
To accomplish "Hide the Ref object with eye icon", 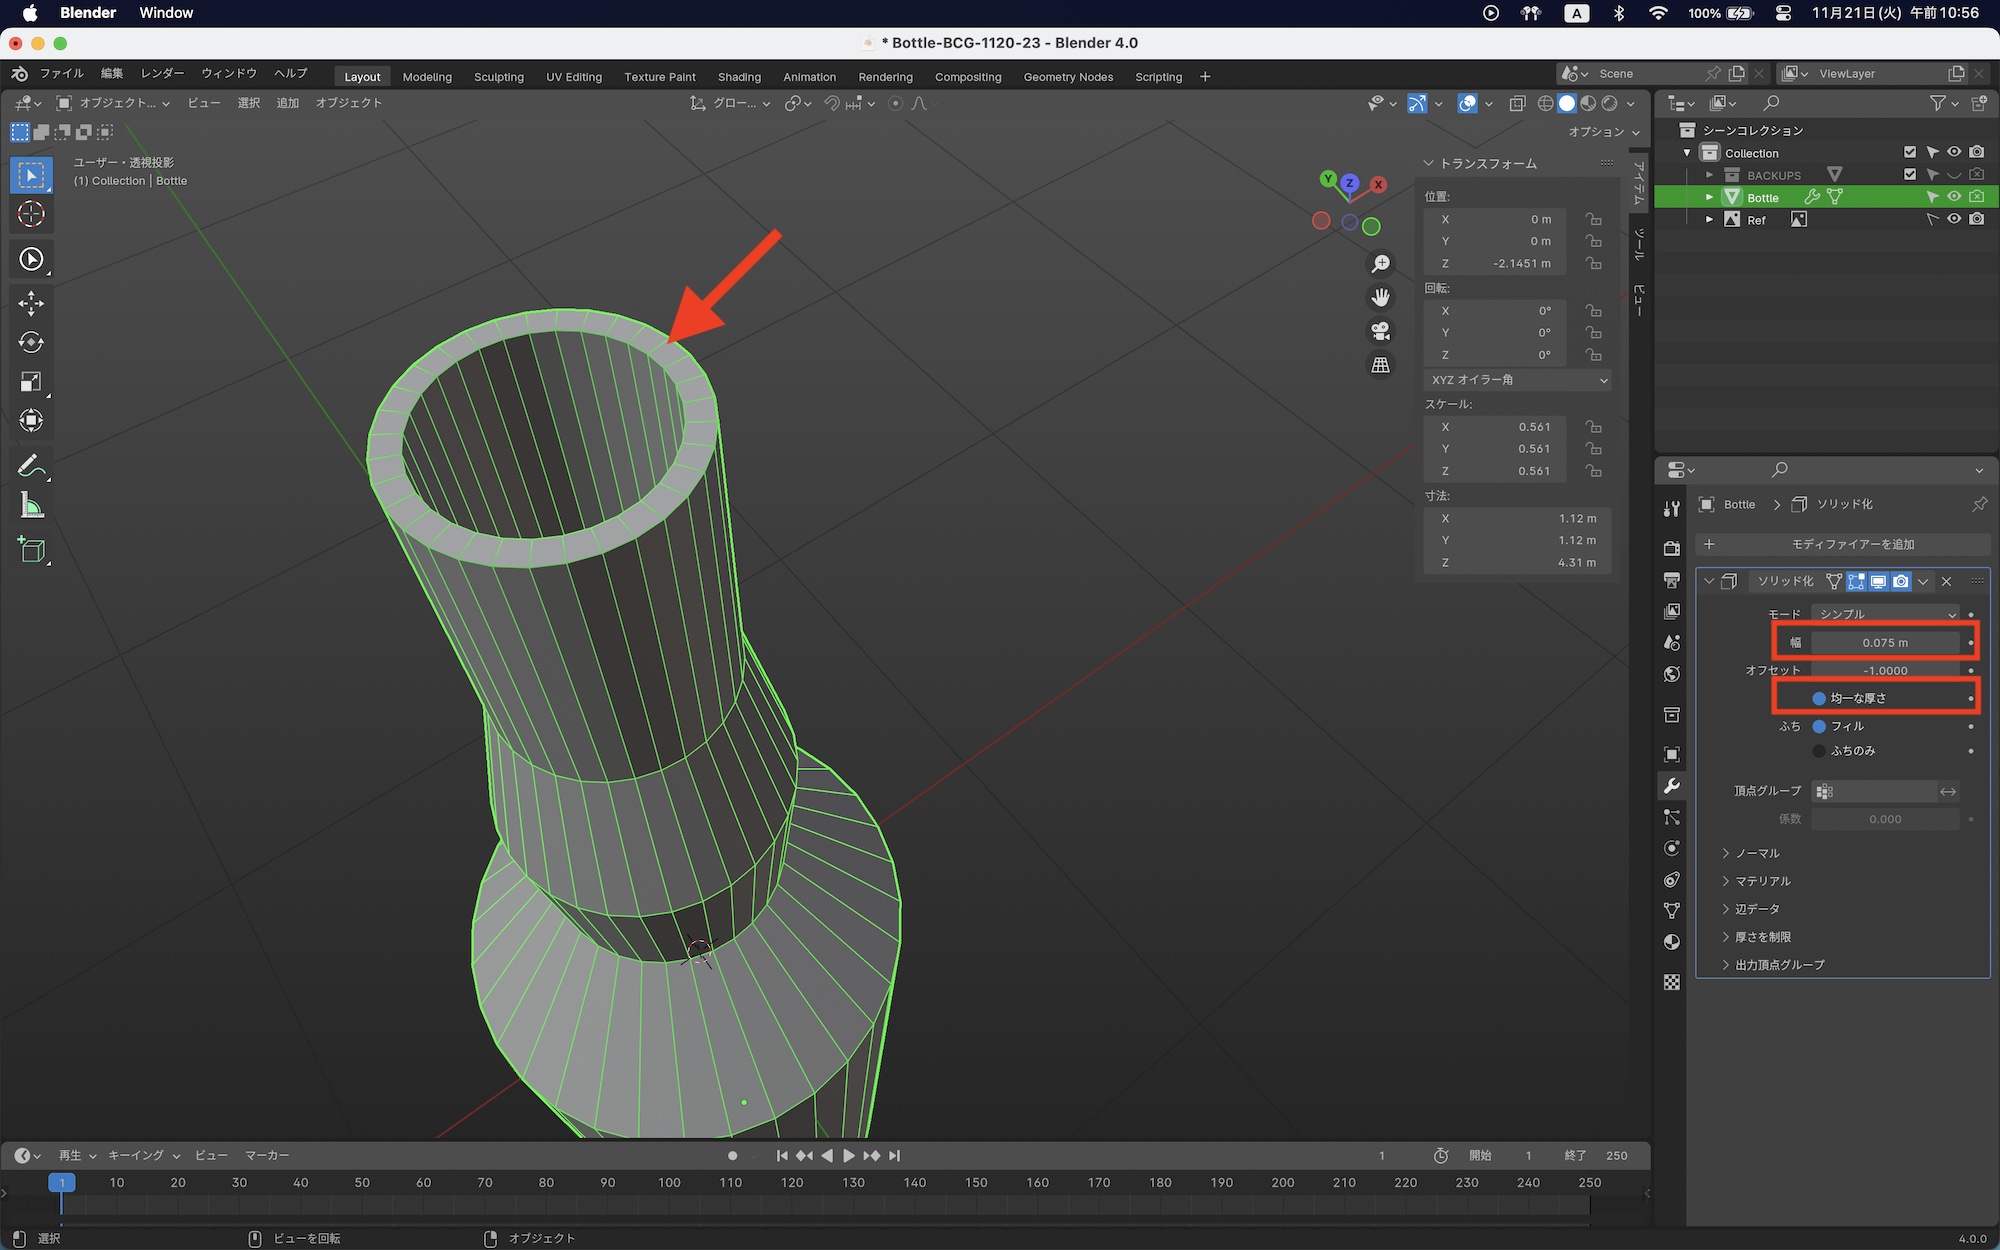I will coord(1953,219).
